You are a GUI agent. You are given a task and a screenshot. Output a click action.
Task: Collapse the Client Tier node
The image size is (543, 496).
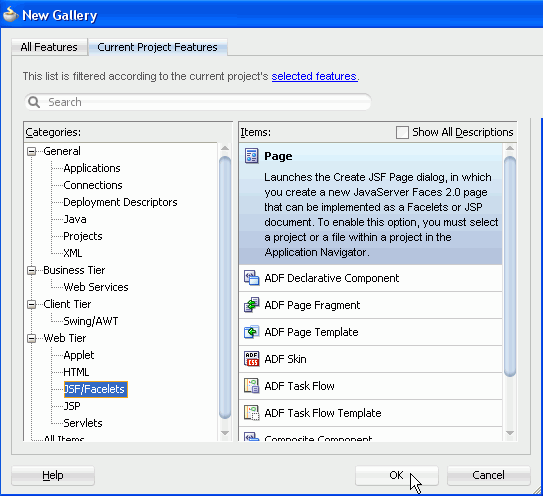(x=32, y=304)
